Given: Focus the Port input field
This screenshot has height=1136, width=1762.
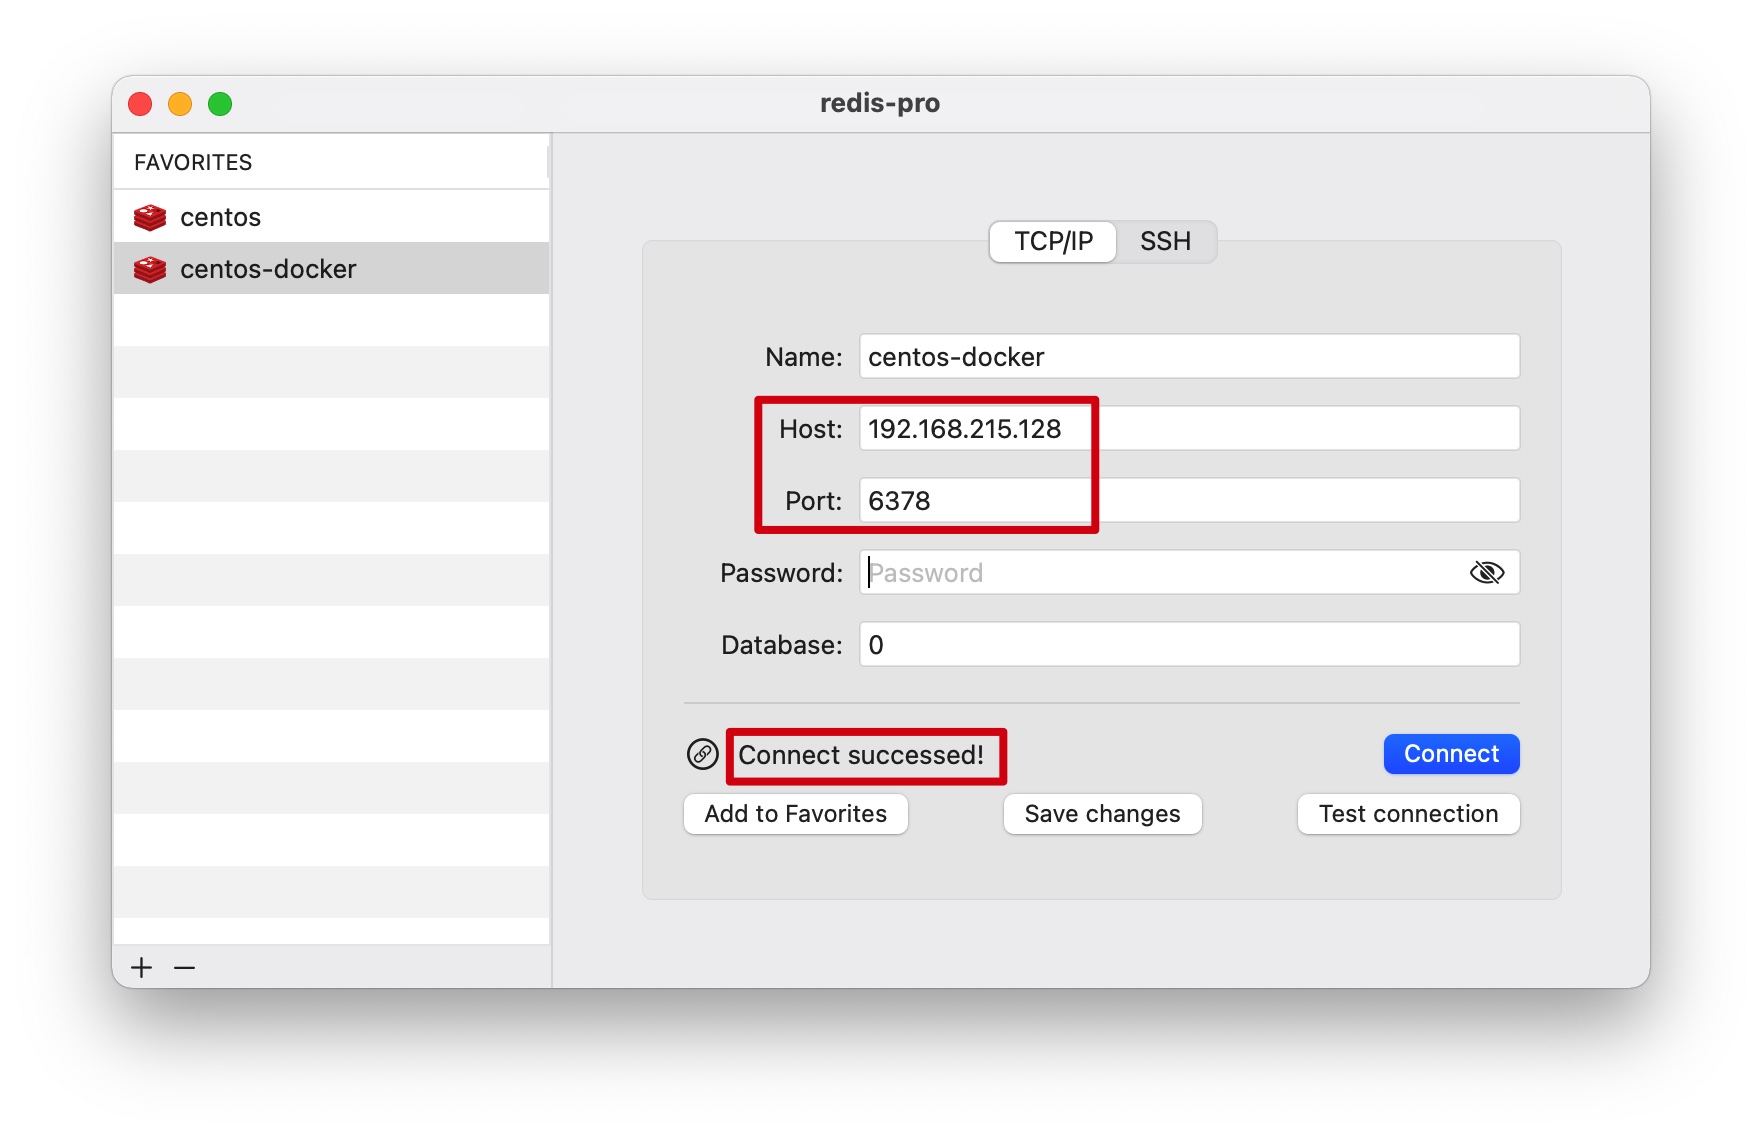Looking at the screenshot, I should click(1190, 501).
